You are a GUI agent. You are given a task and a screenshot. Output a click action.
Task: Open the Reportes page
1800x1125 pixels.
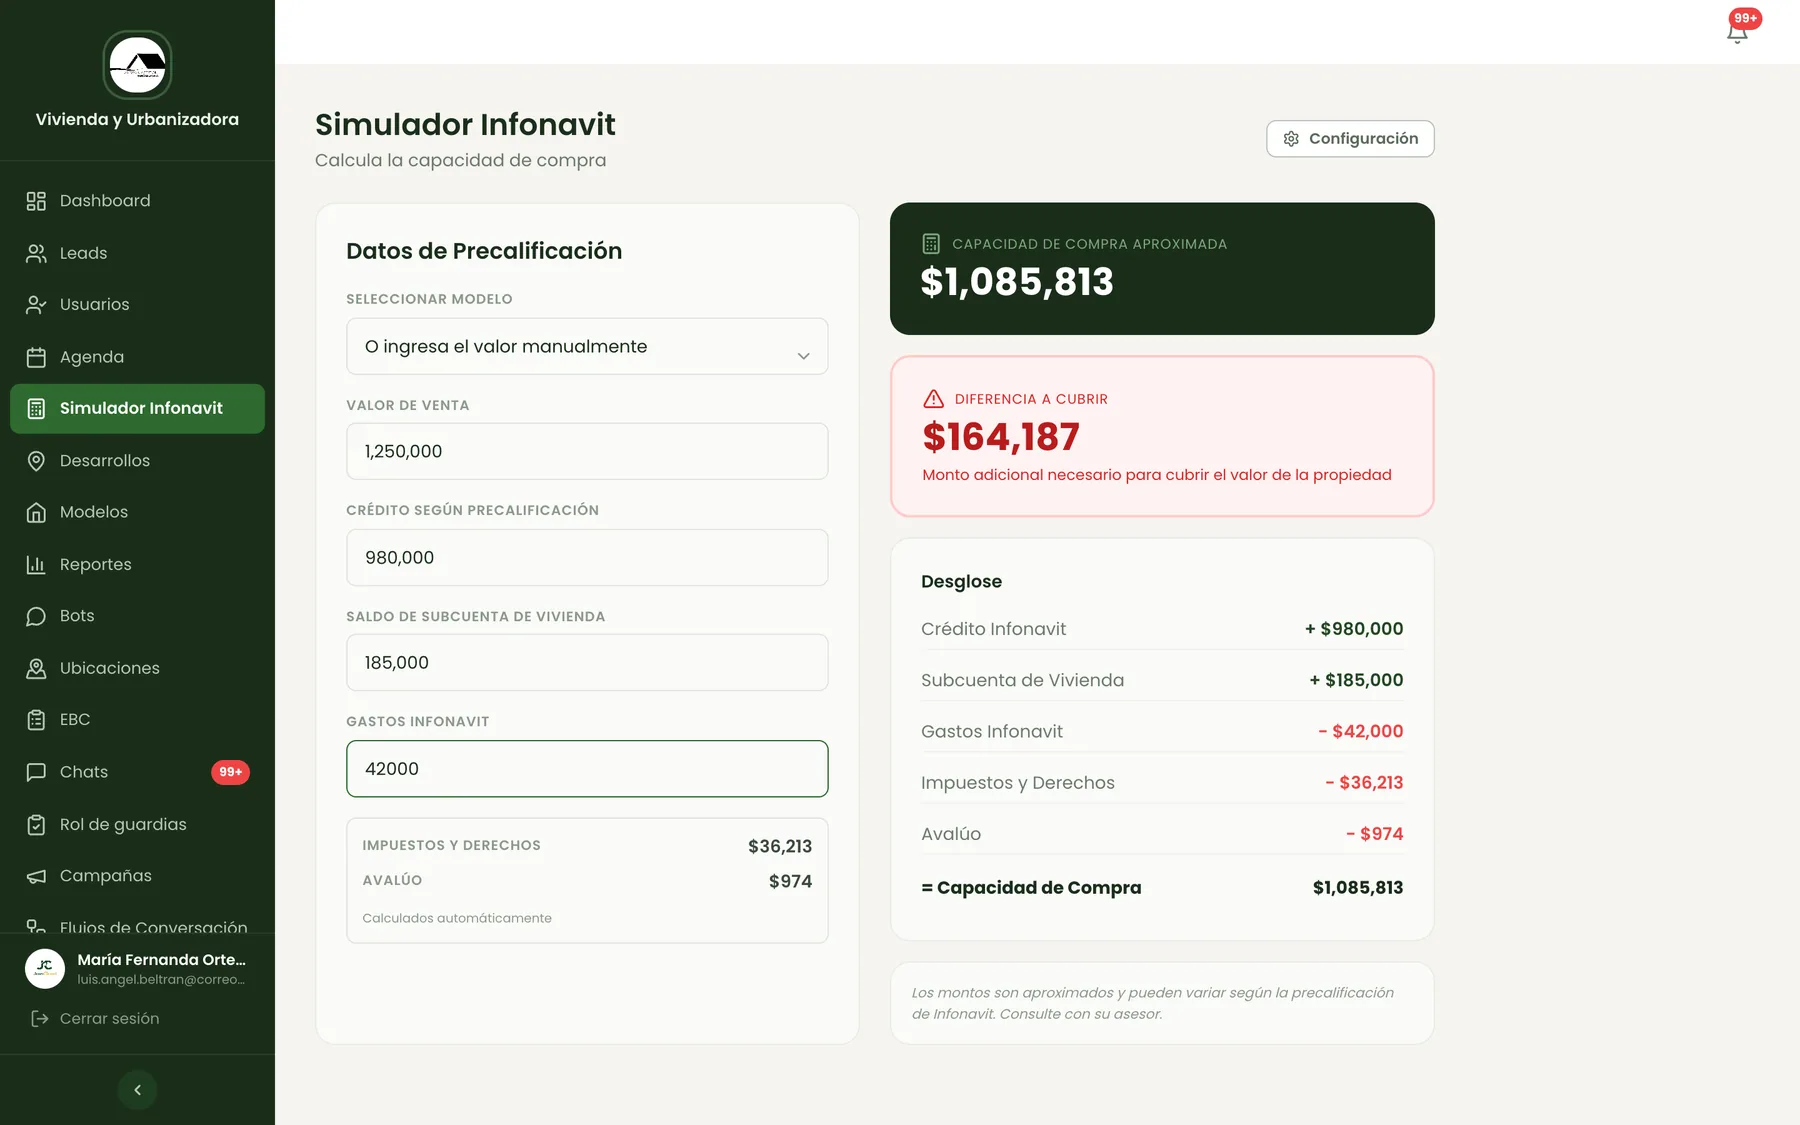coord(138,564)
